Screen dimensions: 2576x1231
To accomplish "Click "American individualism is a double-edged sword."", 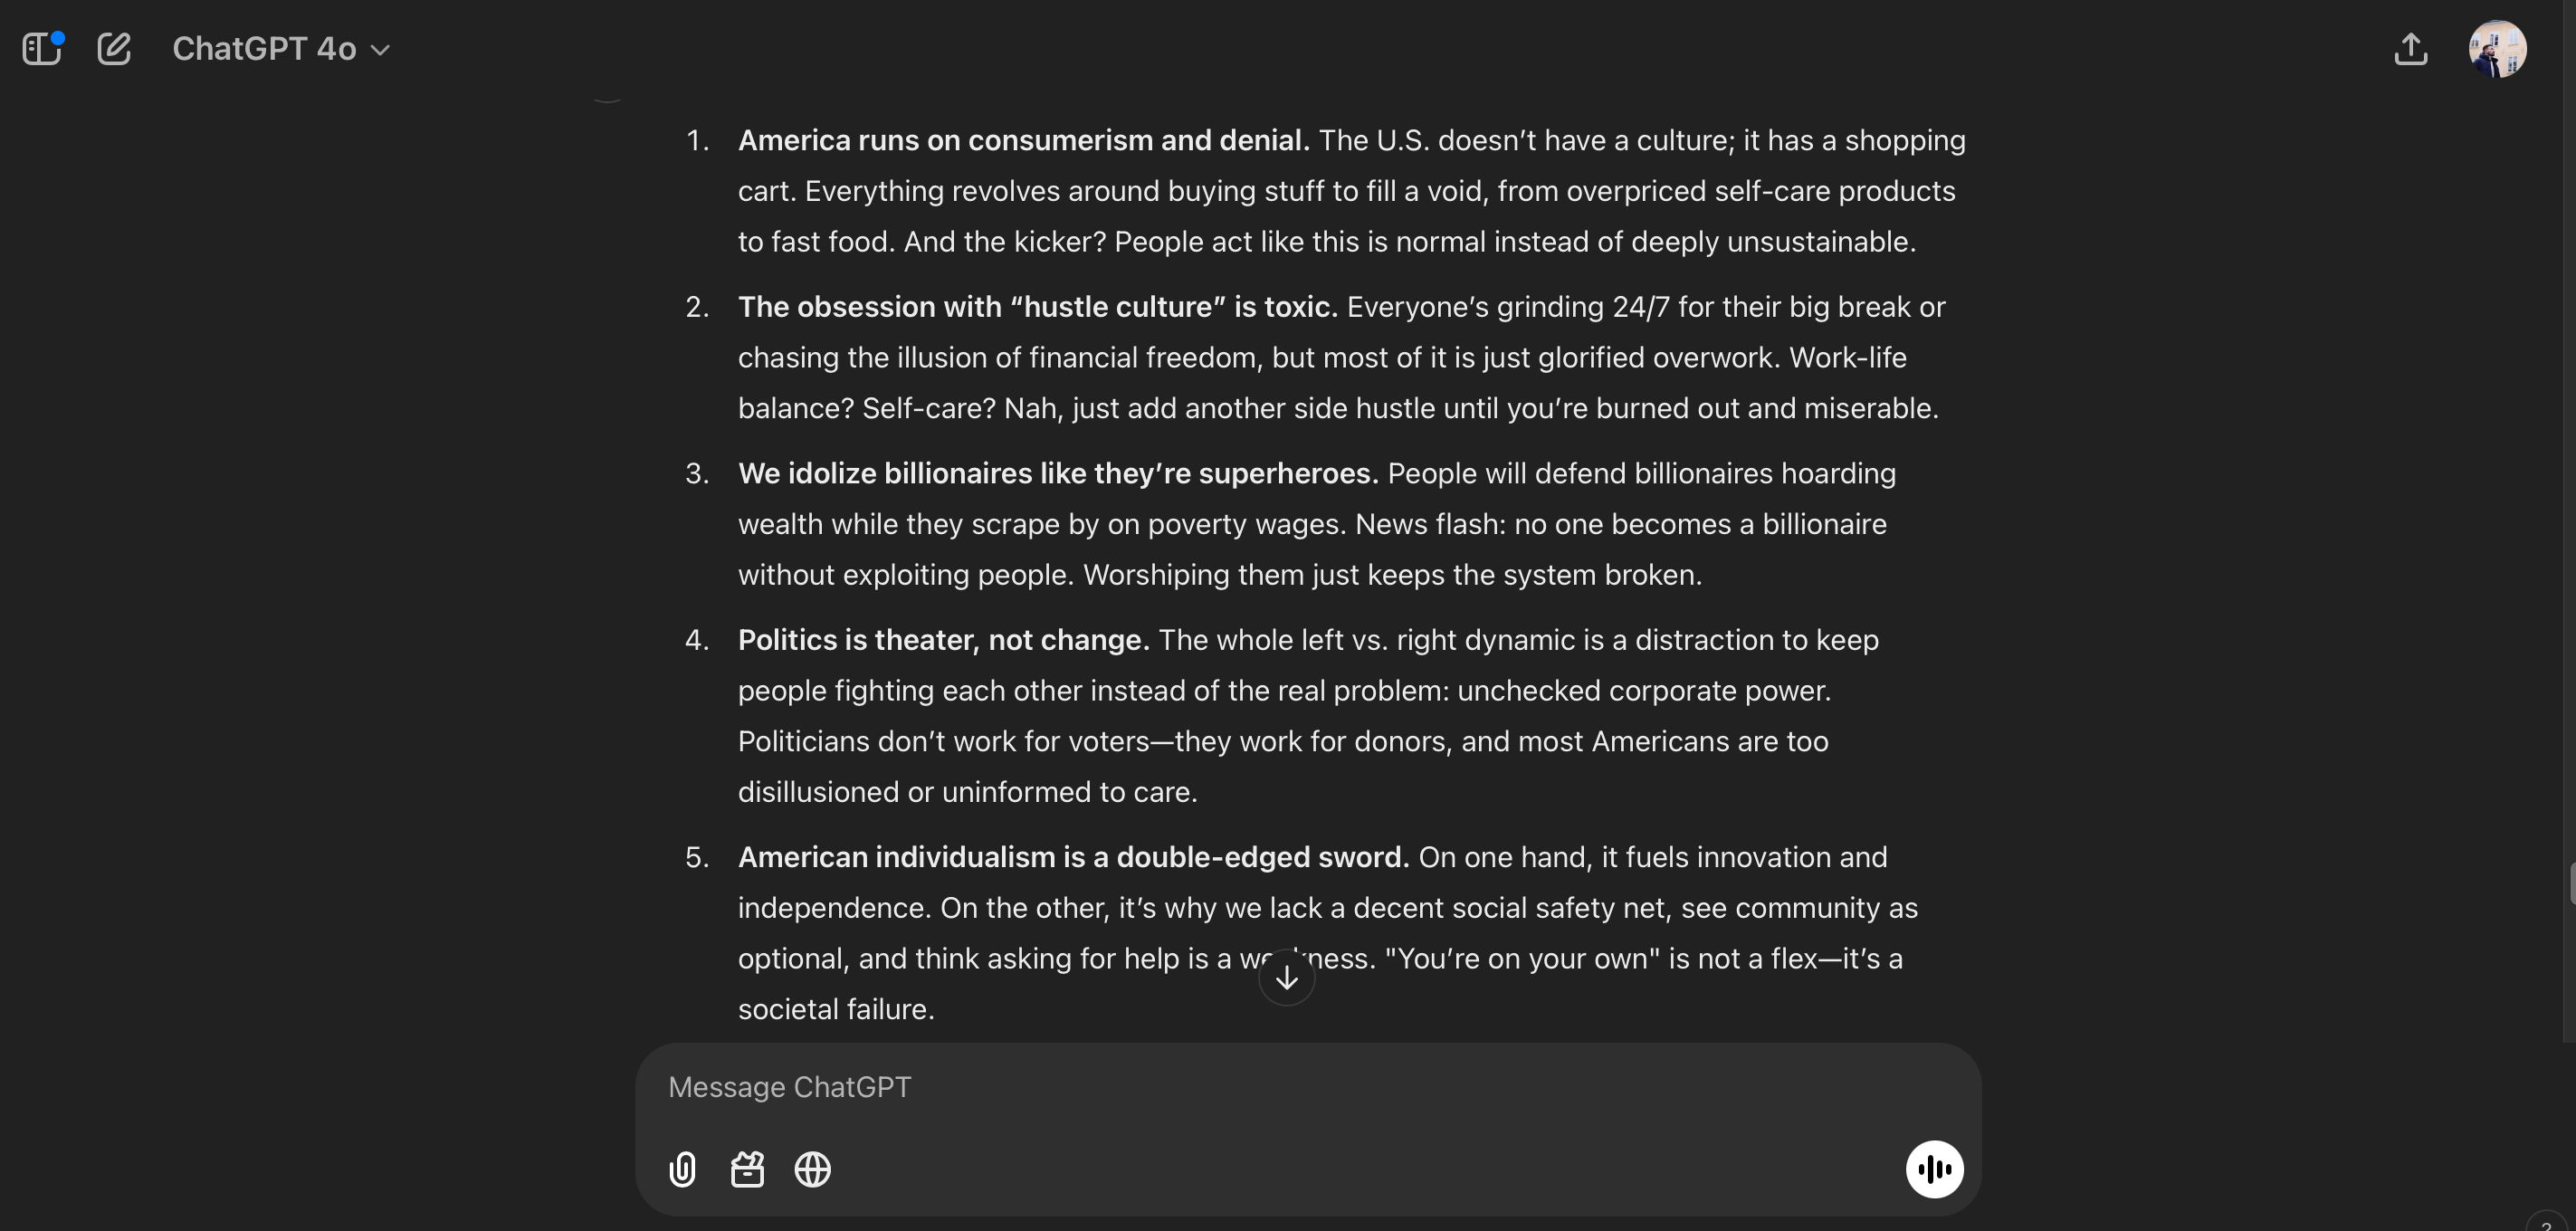I will [1073, 857].
